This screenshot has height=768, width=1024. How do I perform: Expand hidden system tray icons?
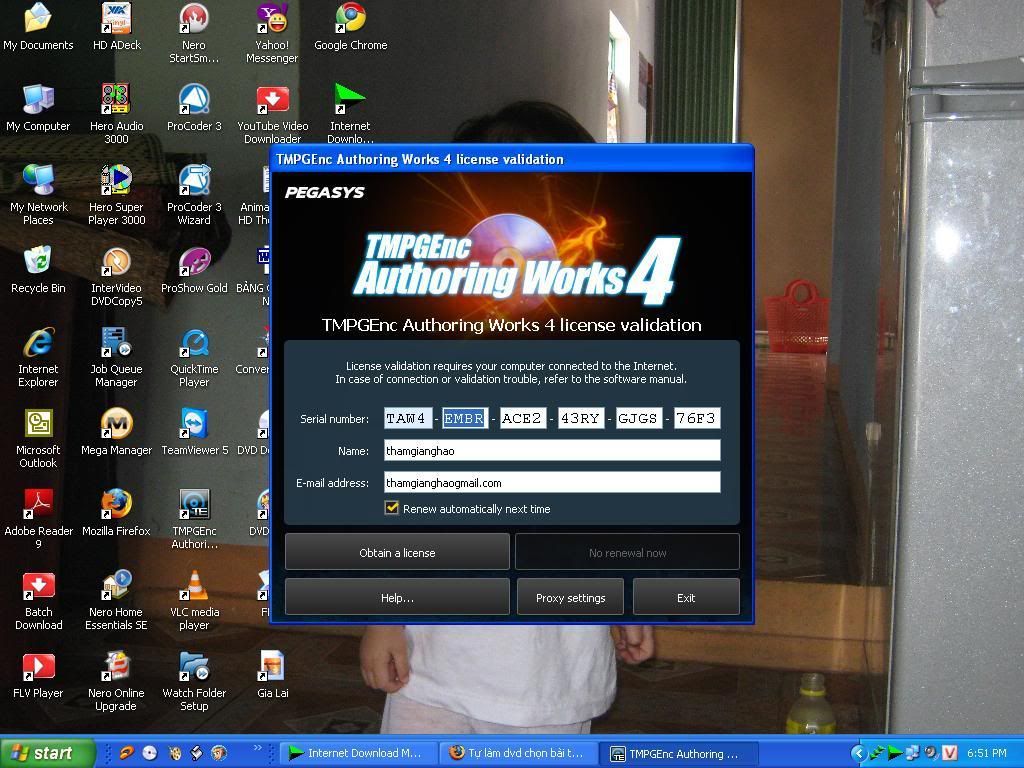point(859,753)
